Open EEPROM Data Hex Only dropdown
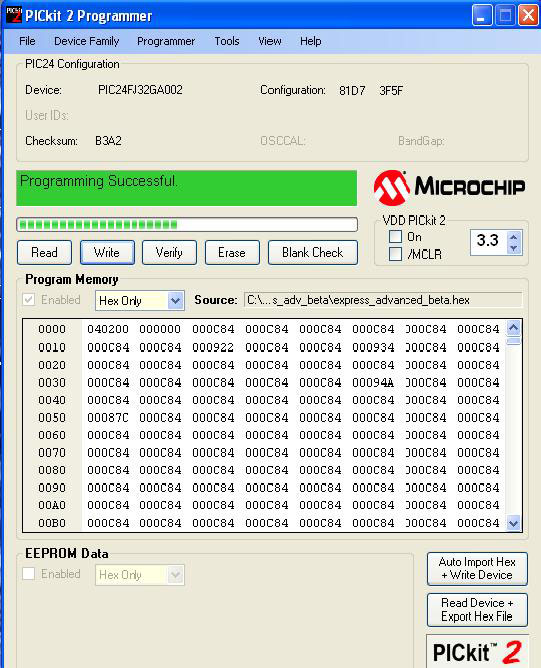Screen dimensions: 541x668 tap(175, 575)
